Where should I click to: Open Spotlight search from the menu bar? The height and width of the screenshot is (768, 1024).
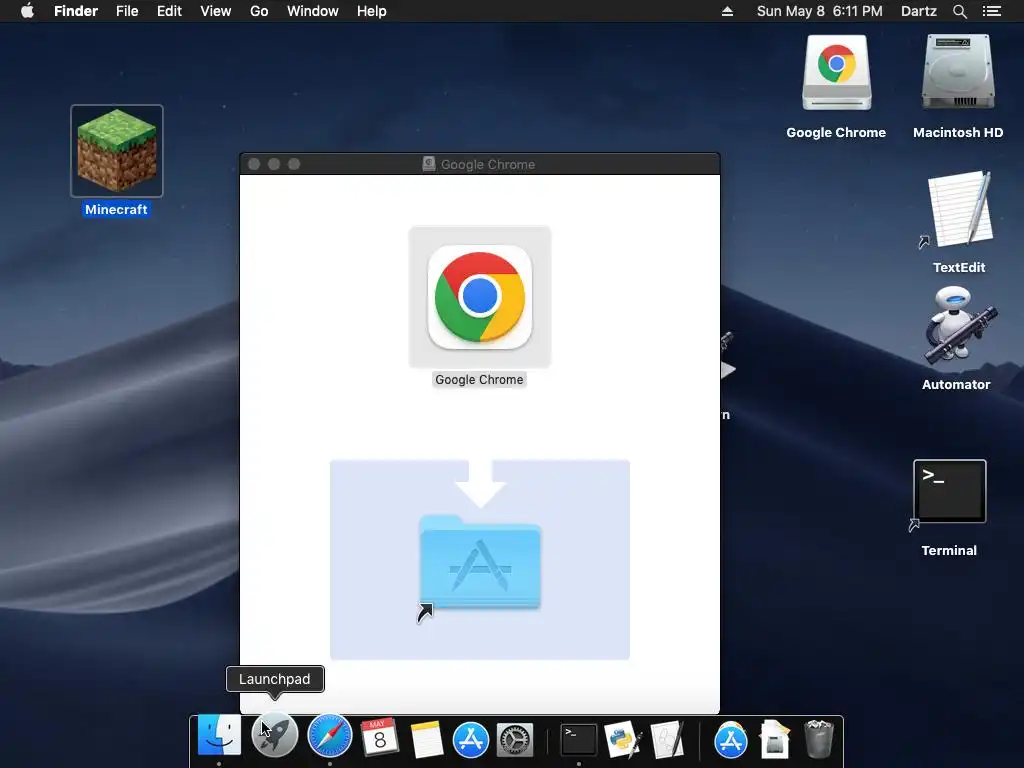click(959, 12)
